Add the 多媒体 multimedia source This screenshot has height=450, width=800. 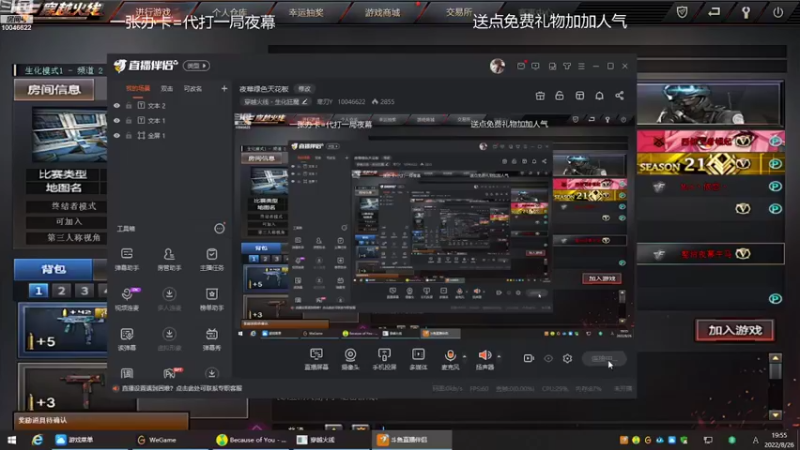418,359
